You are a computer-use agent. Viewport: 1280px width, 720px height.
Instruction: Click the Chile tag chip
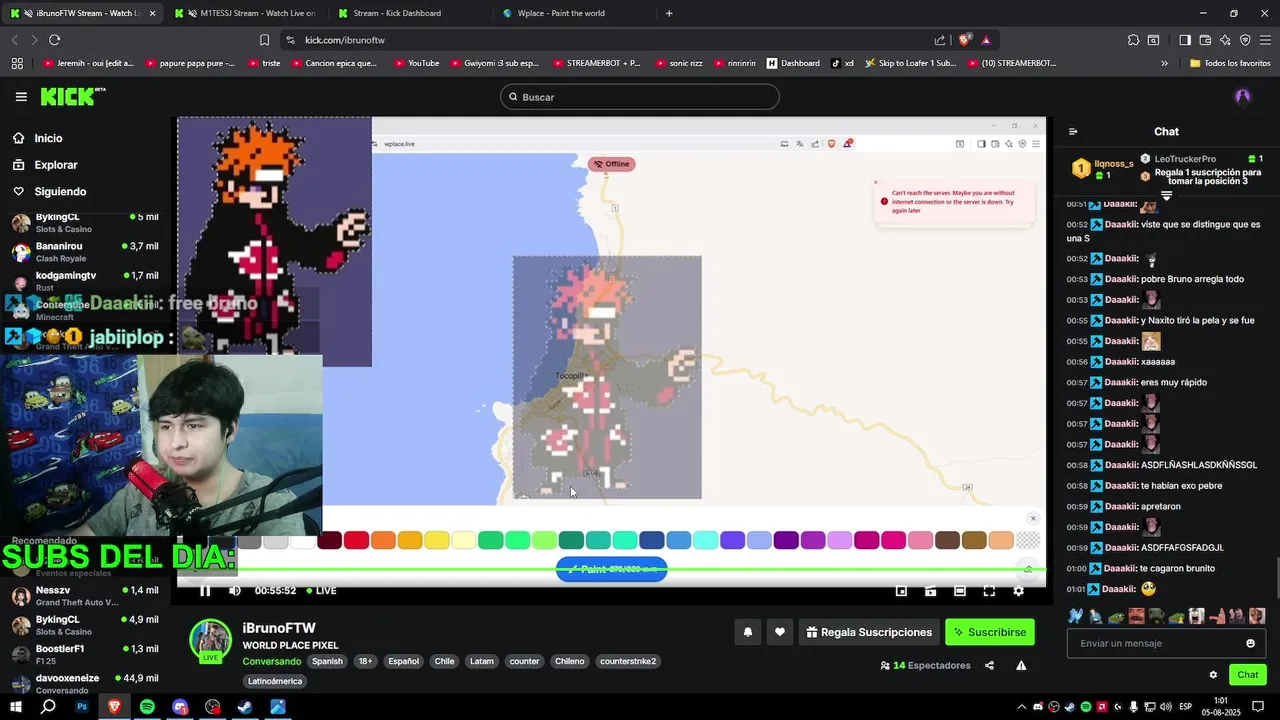[x=445, y=662]
